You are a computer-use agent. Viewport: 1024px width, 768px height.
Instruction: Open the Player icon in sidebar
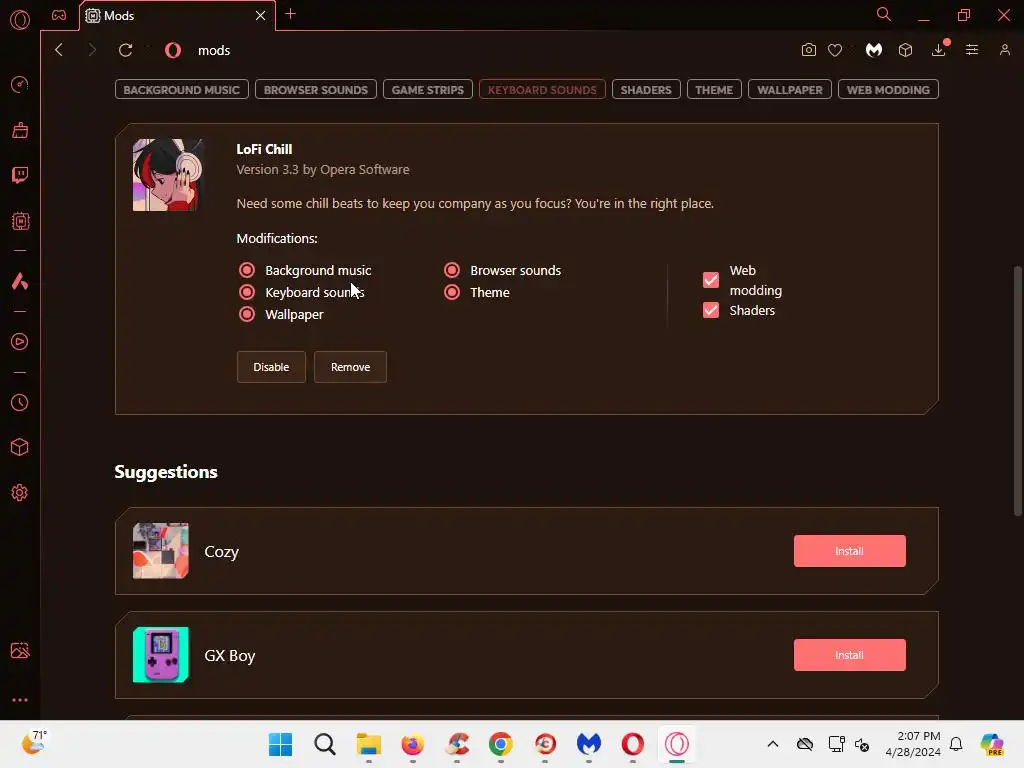[20, 342]
